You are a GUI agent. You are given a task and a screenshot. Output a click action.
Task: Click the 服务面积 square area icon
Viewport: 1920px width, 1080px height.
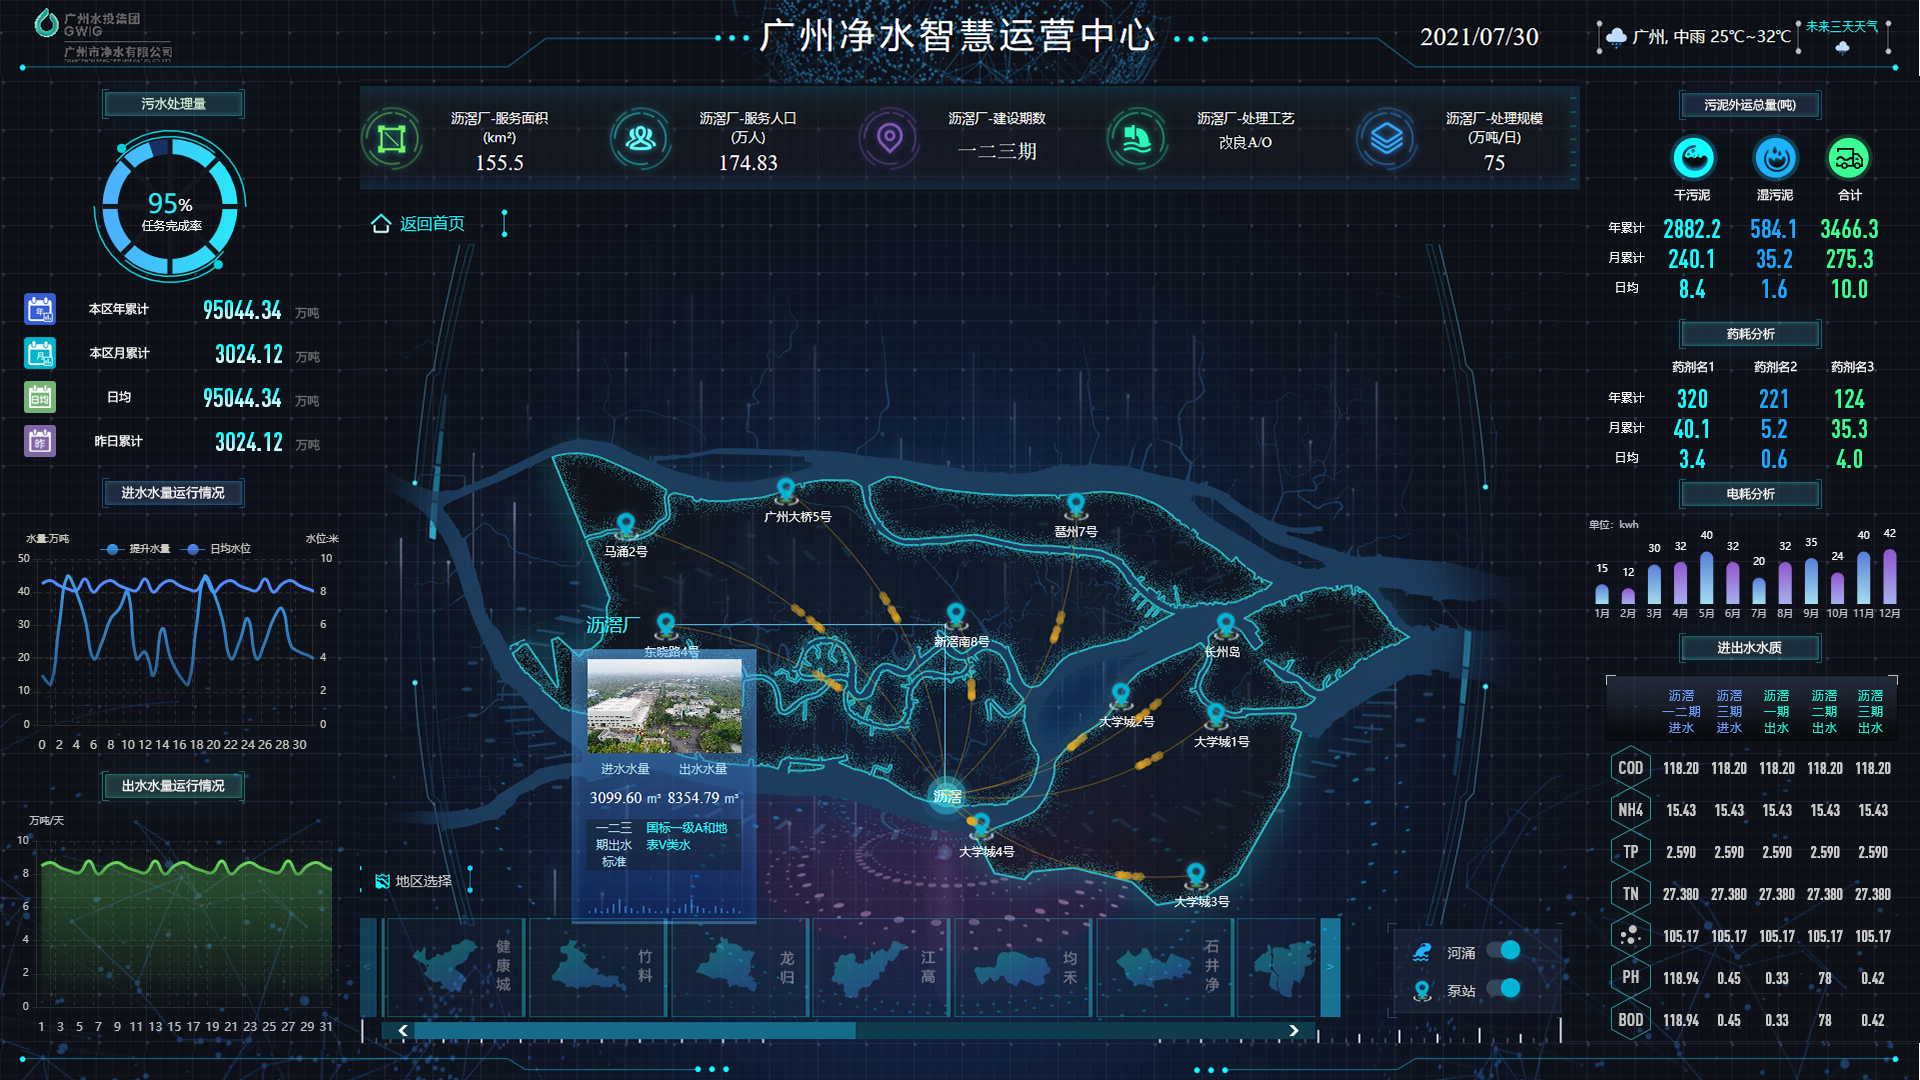pyautogui.click(x=391, y=138)
